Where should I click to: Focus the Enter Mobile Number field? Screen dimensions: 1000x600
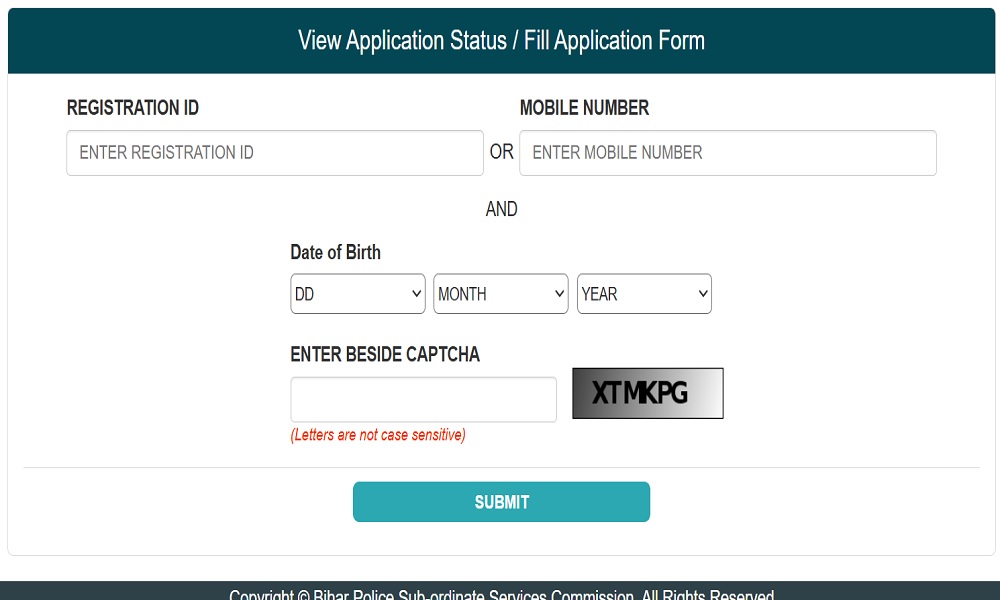click(727, 153)
